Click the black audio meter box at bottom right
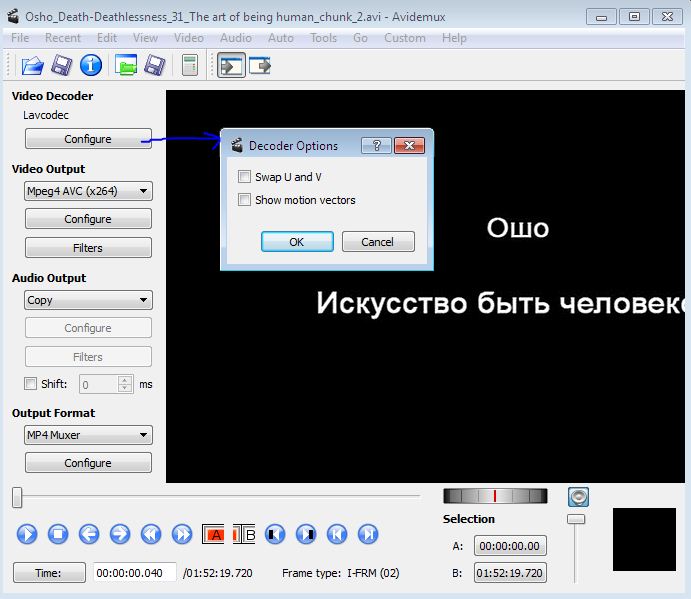Image resolution: width=691 pixels, height=599 pixels. (644, 539)
